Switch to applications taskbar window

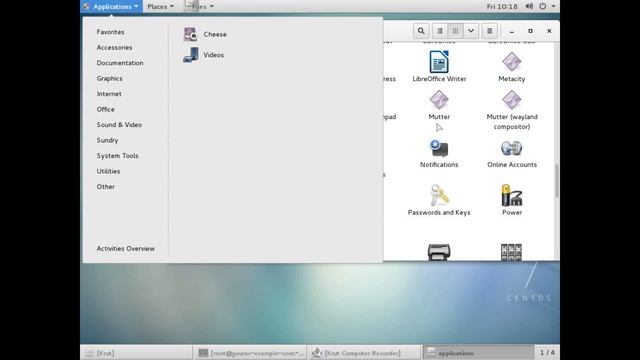tap(478, 353)
